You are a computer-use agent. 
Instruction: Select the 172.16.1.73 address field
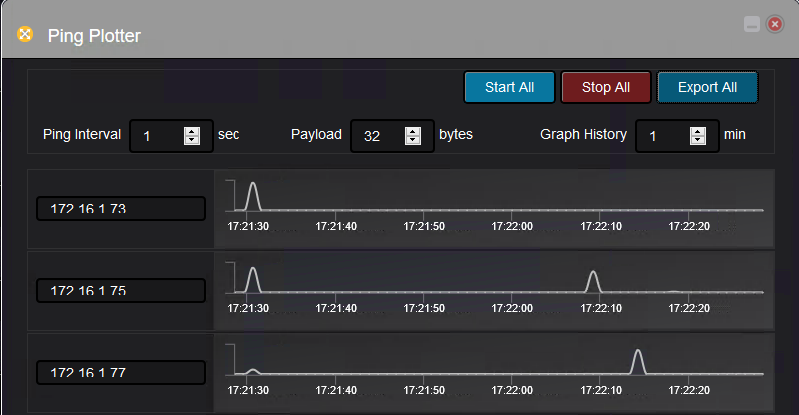pyautogui.click(x=121, y=209)
